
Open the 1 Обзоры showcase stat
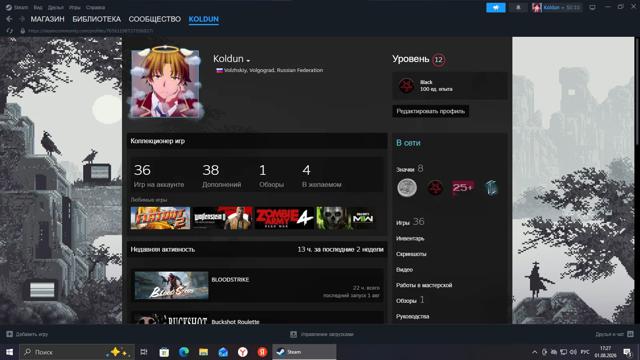pyautogui.click(x=271, y=176)
